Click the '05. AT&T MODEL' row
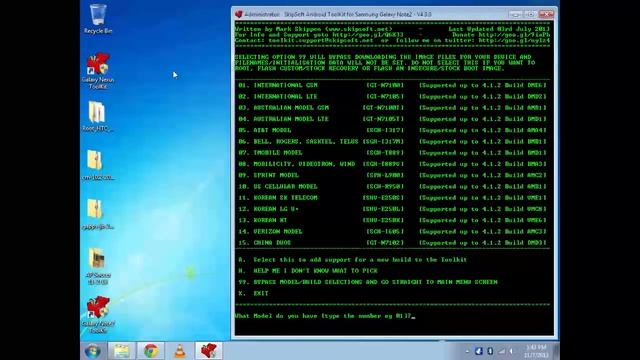 (393, 130)
